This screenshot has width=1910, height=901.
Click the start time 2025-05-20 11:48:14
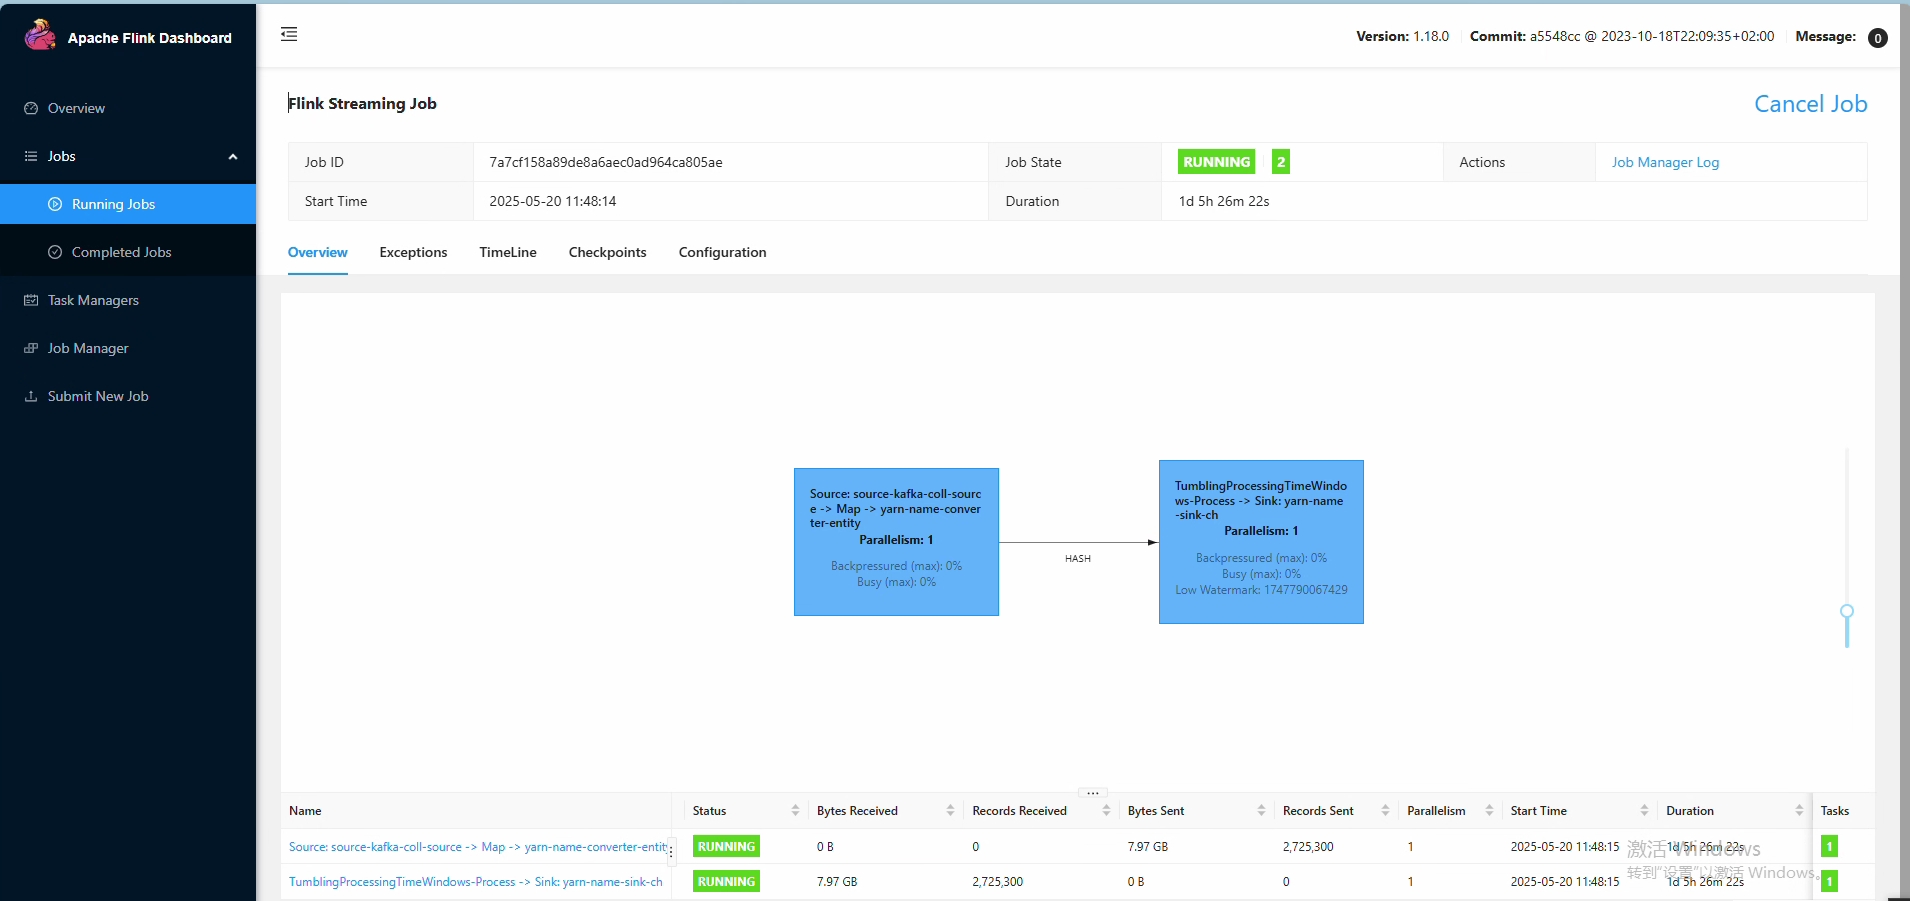point(553,201)
